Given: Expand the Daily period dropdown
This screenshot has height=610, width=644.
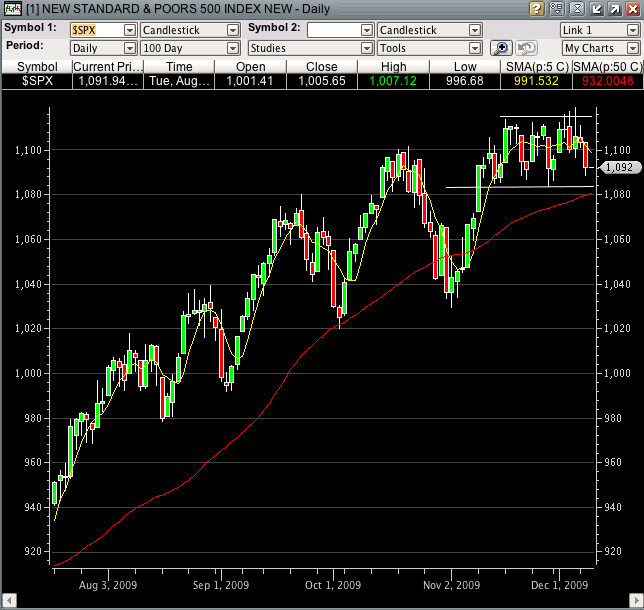Looking at the screenshot, I should pyautogui.click(x=130, y=48).
